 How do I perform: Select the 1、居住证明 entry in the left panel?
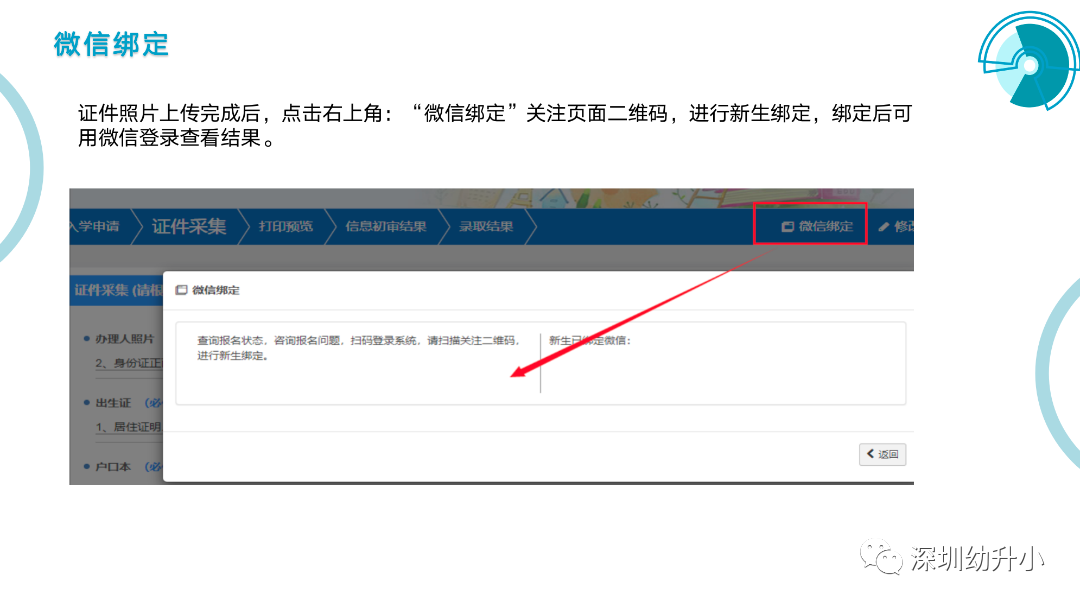pos(129,427)
